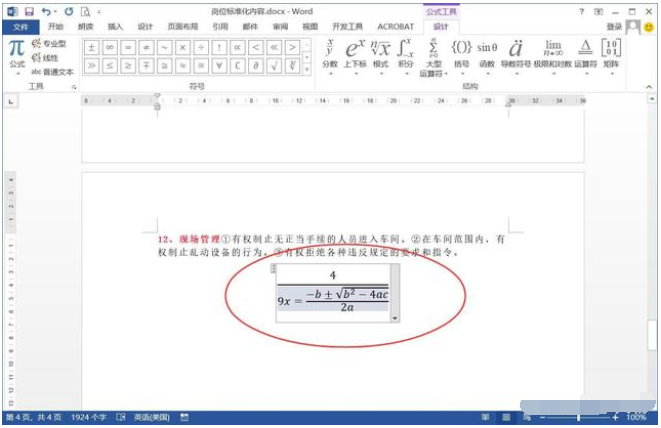
Task: Open the 文件 file menu
Action: (20, 26)
